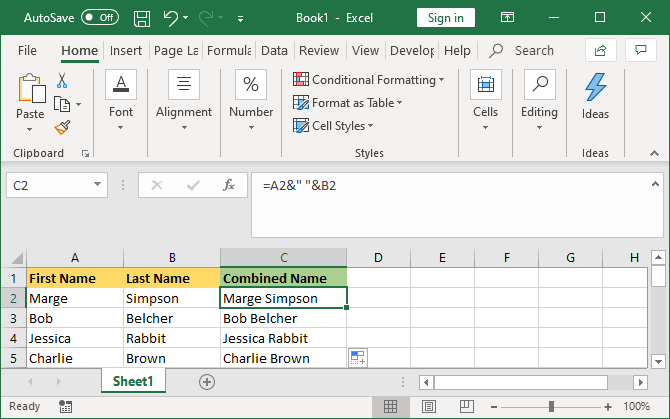Click the Undo arrow icon
Image resolution: width=670 pixels, height=419 pixels.
(171, 18)
